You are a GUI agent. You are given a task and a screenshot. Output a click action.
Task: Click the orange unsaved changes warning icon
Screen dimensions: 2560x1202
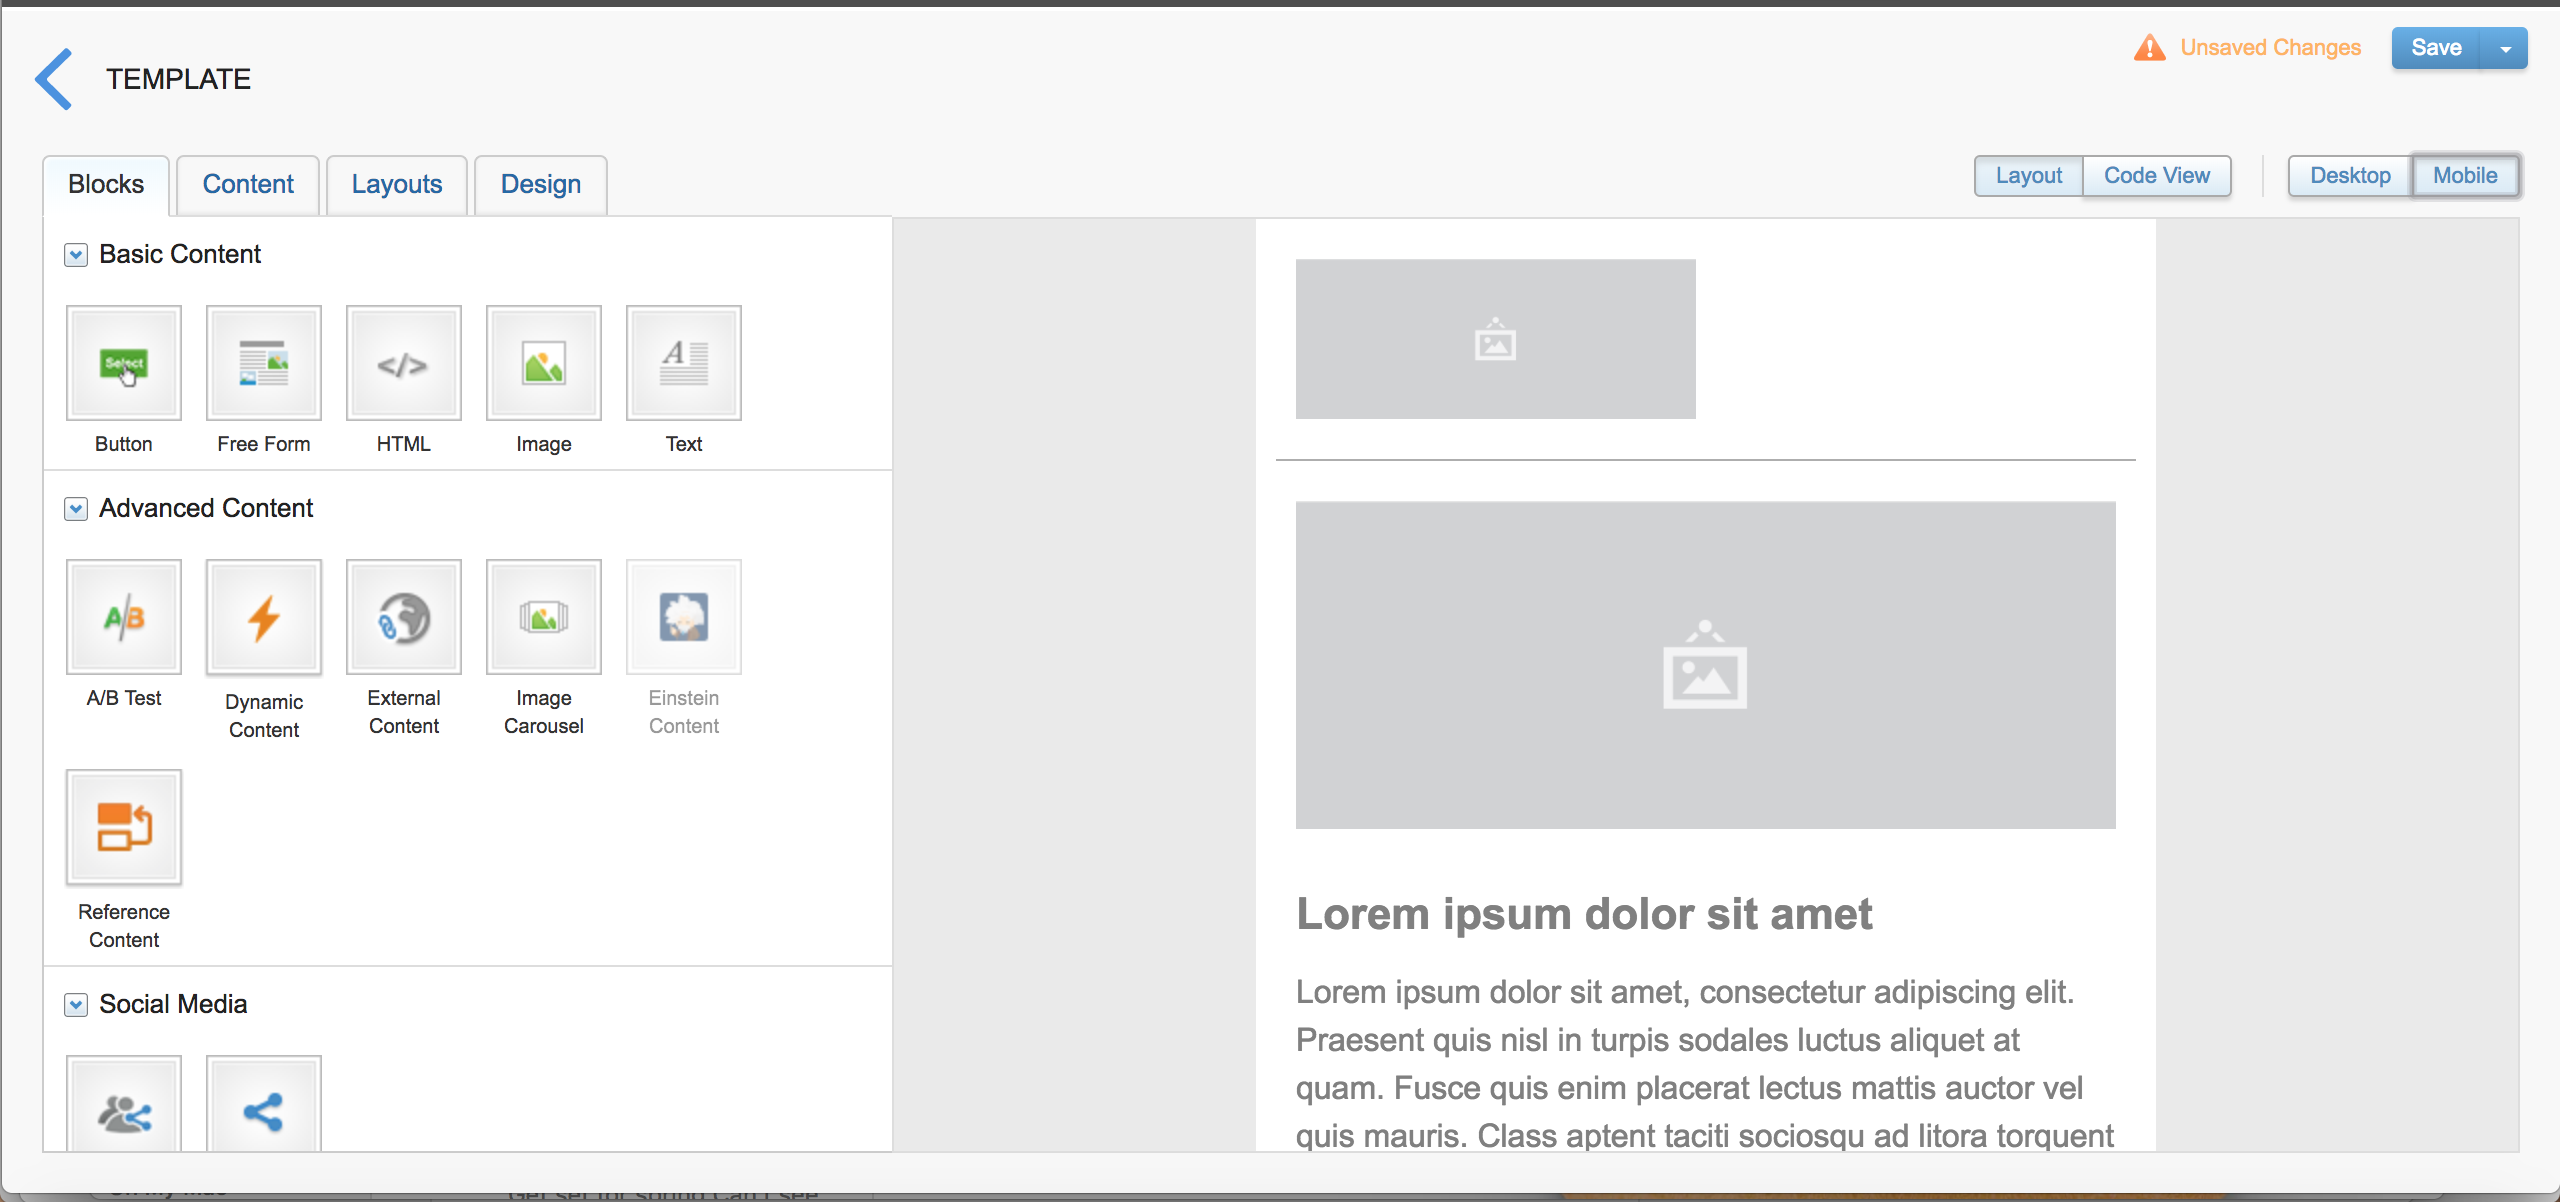(2149, 48)
